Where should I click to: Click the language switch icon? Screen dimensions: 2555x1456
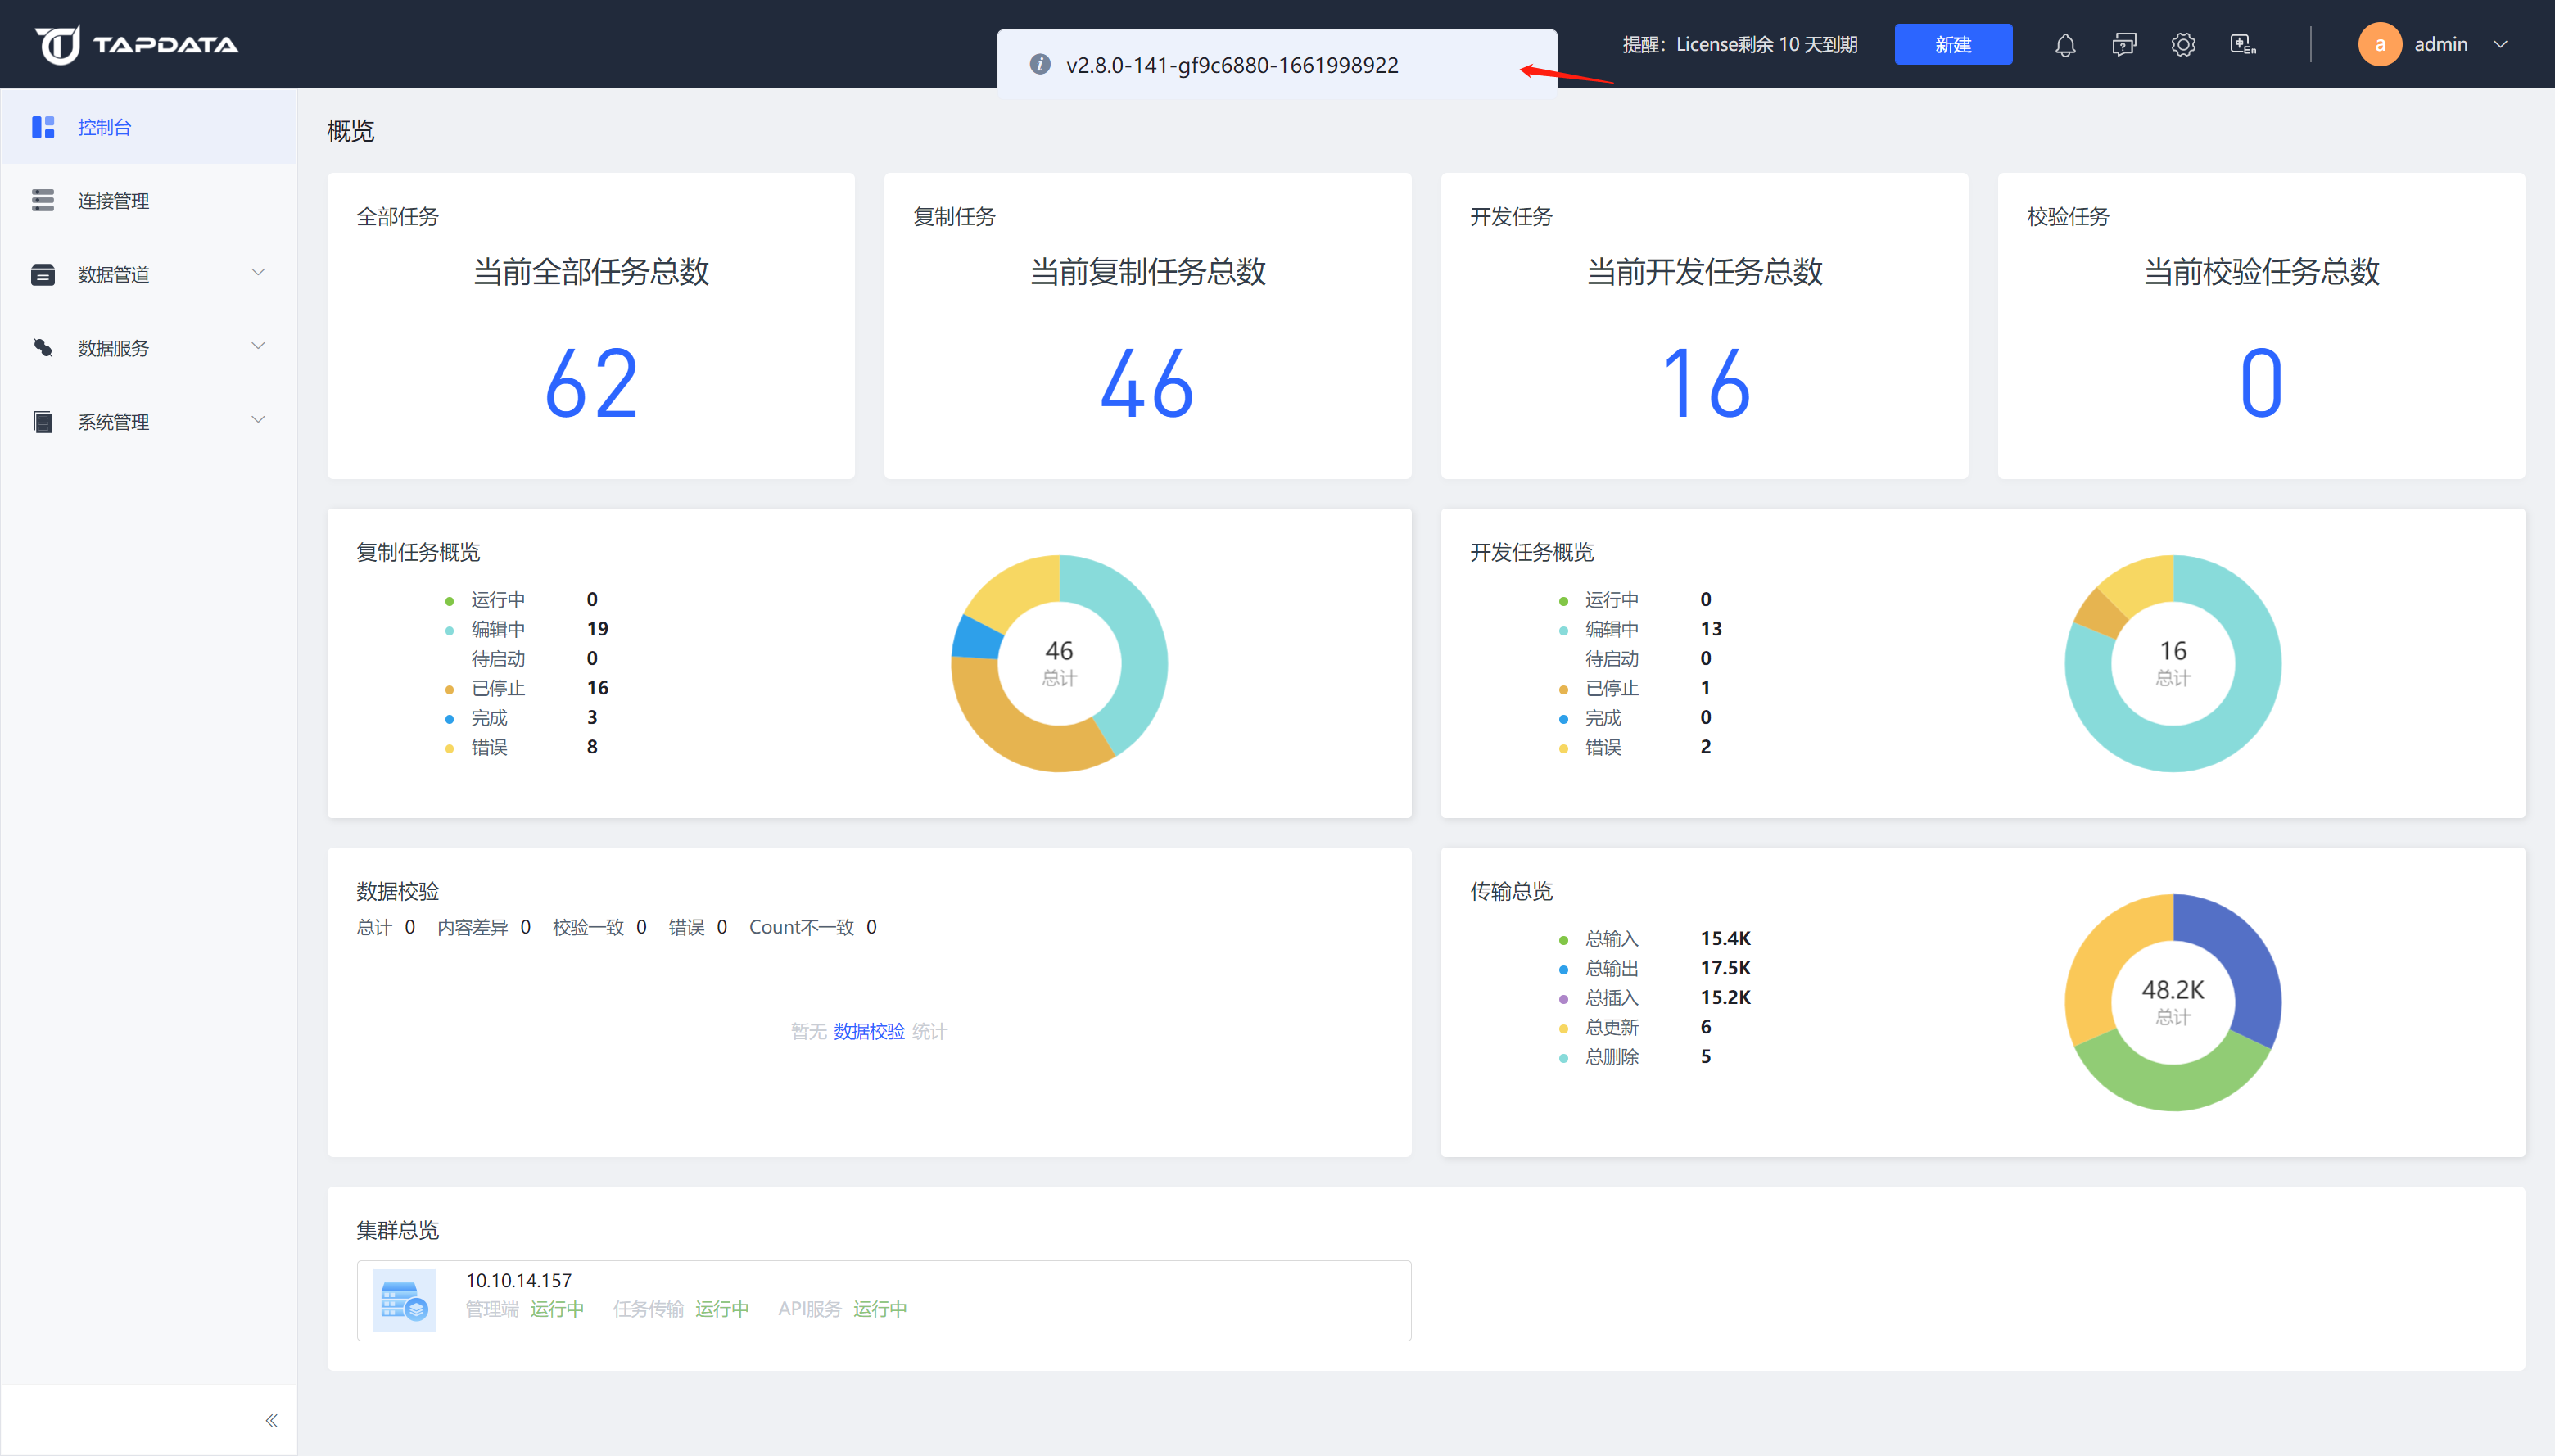point(2243,45)
